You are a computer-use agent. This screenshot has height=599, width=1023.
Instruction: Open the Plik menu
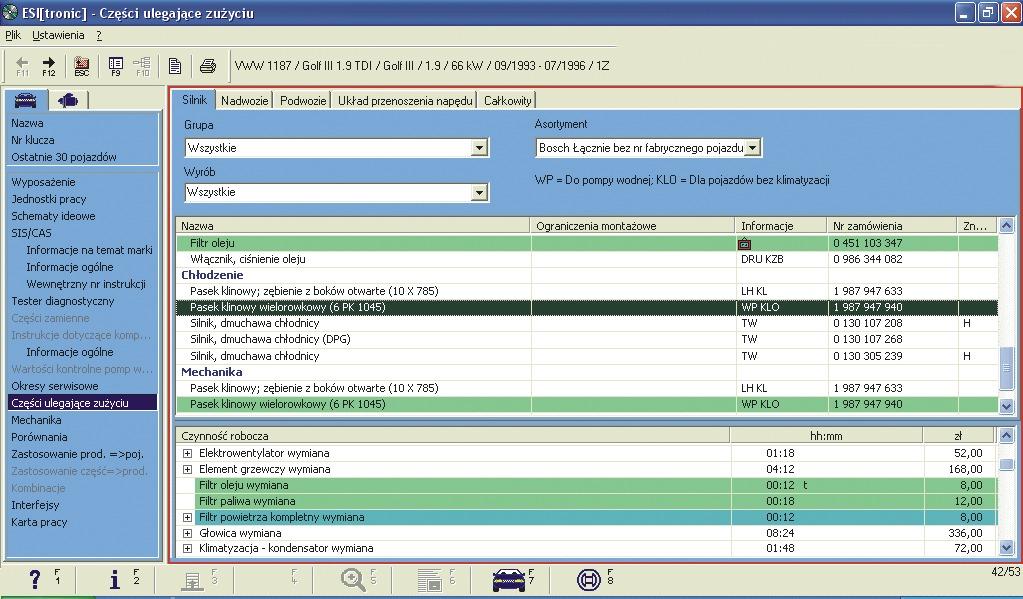click(x=13, y=35)
